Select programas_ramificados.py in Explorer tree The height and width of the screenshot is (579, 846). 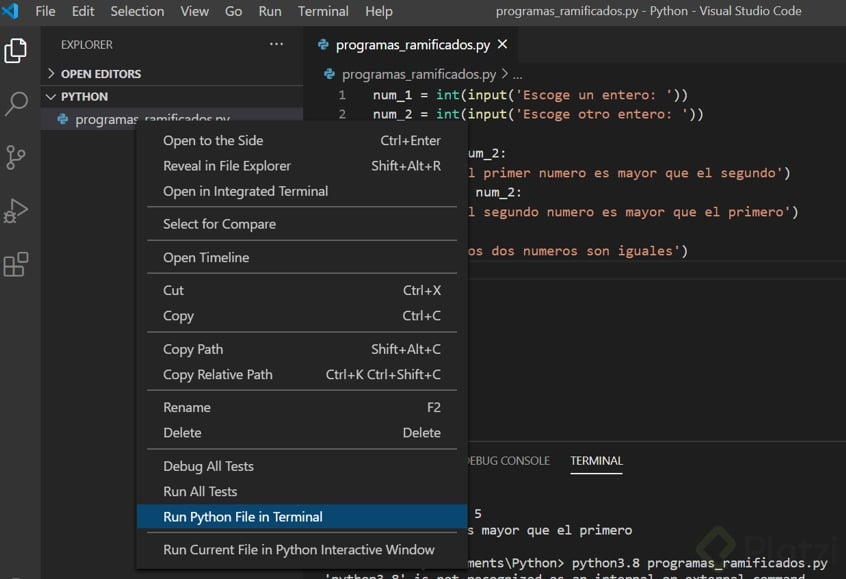(x=172, y=118)
